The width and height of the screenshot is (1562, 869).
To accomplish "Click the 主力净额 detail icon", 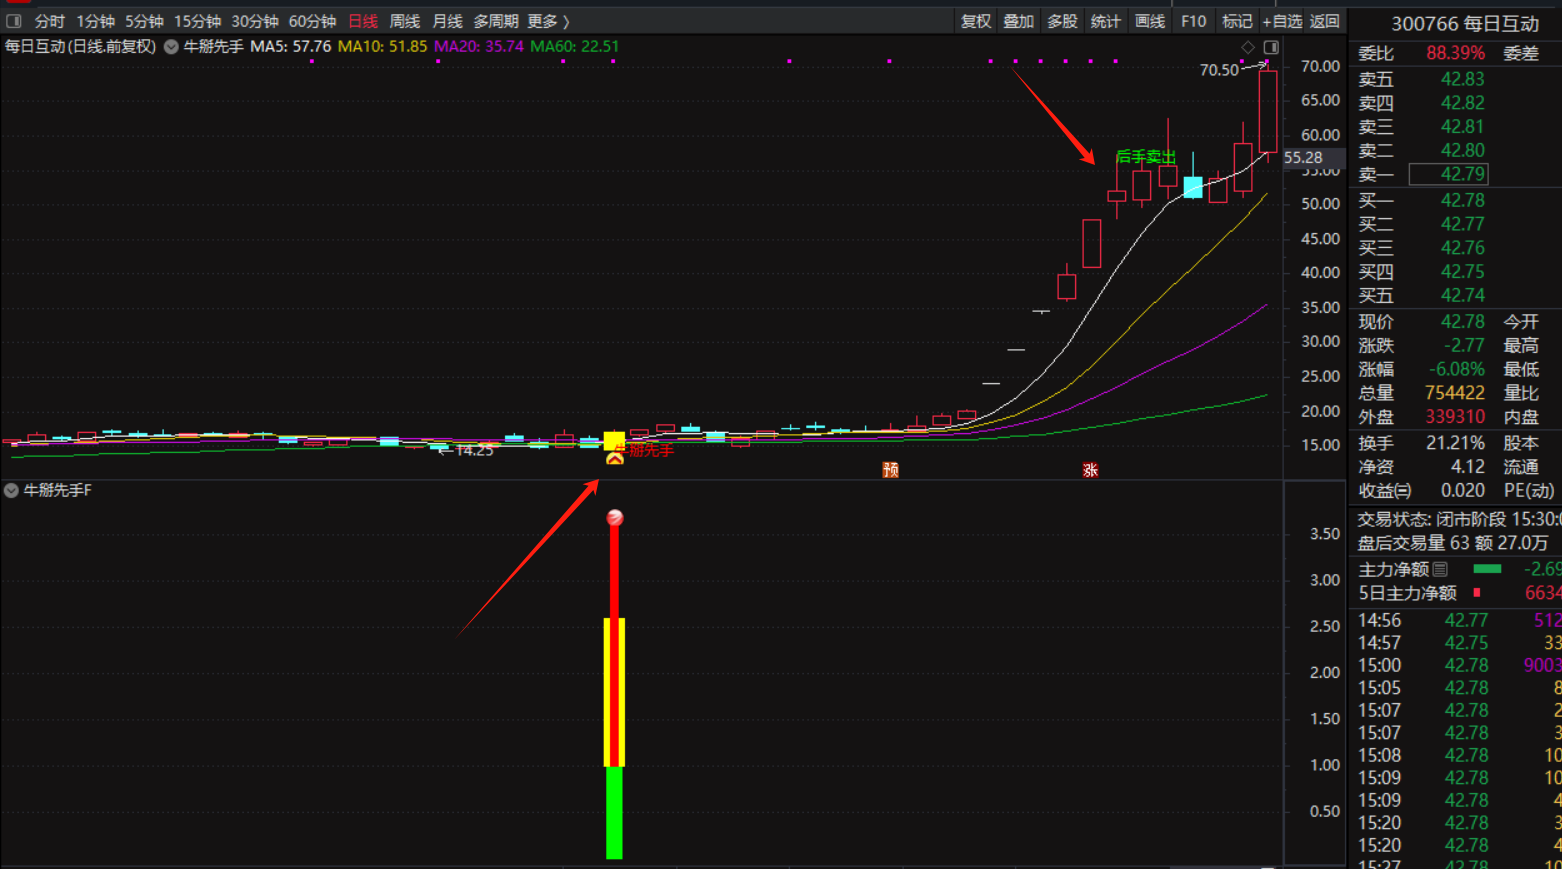I will [1440, 570].
